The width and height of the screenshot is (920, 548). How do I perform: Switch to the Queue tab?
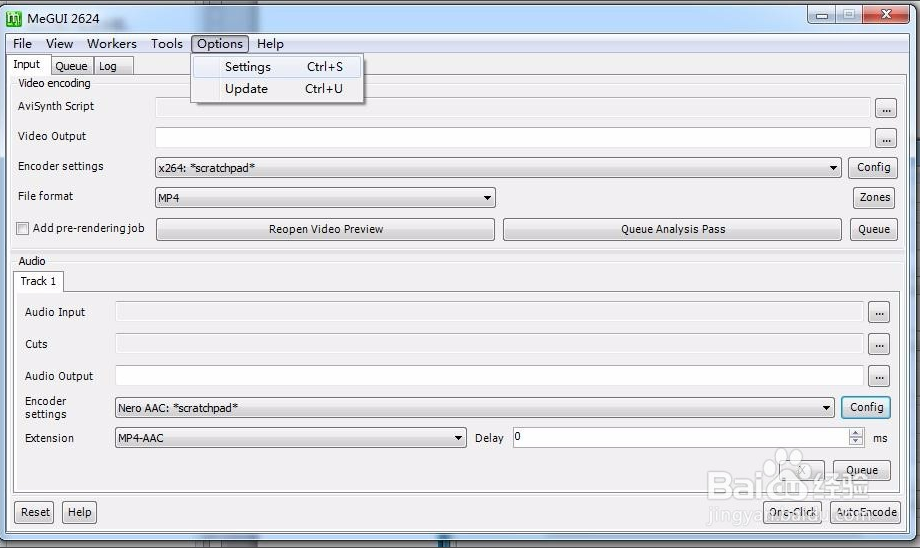pos(72,66)
